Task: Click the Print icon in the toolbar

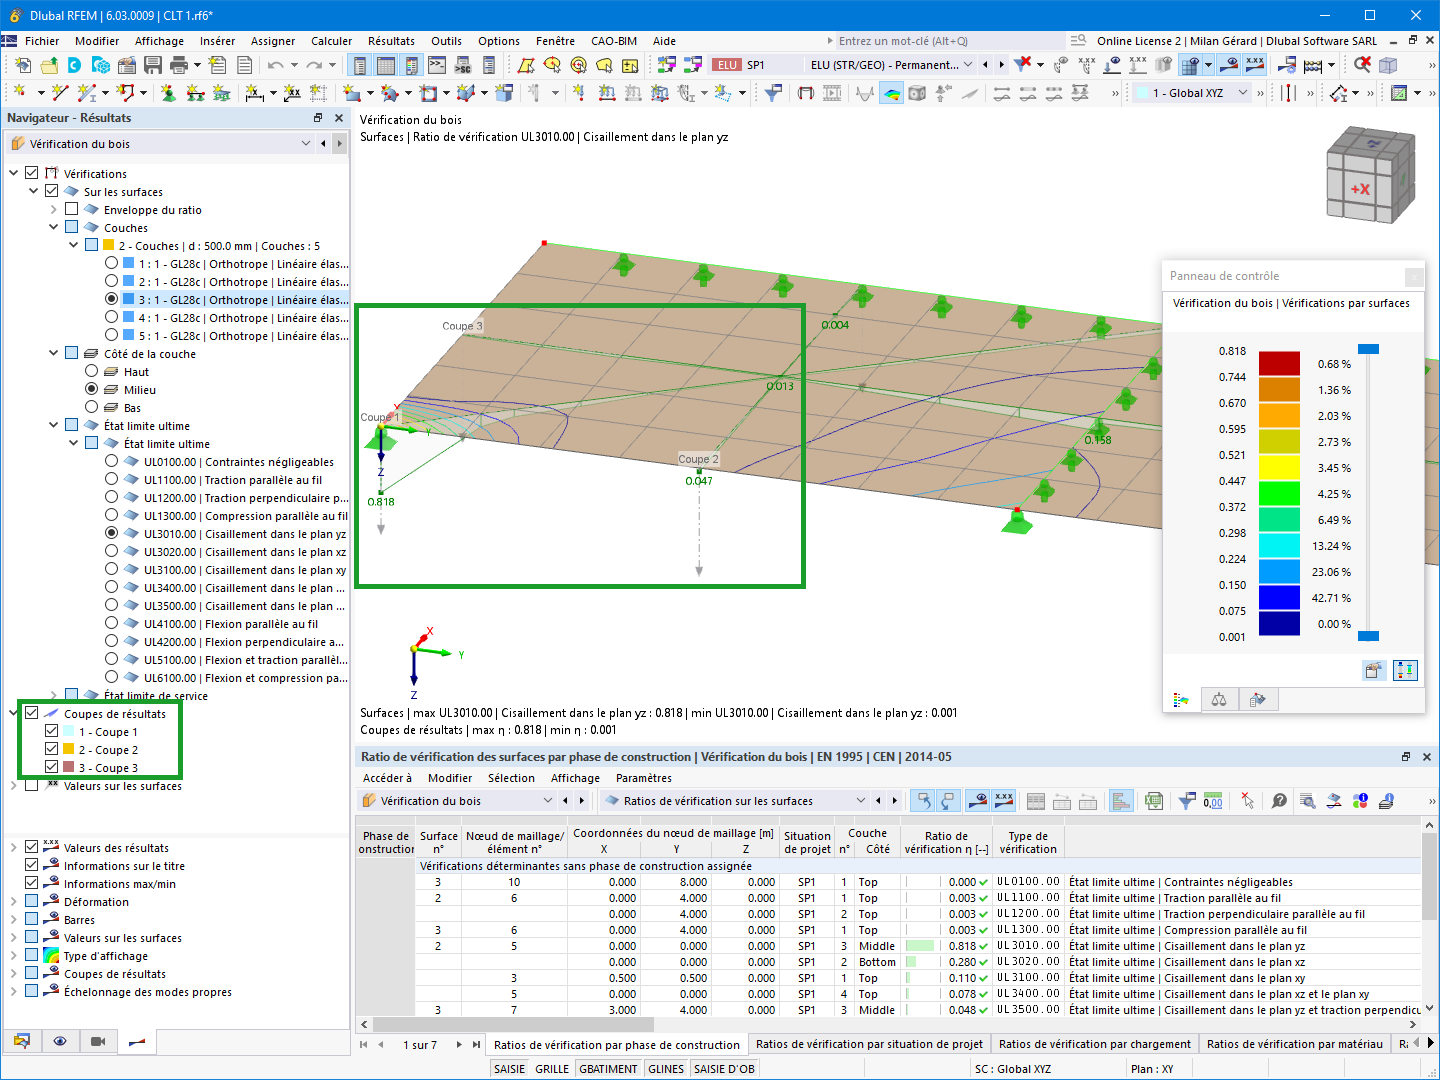Action: click(x=179, y=65)
